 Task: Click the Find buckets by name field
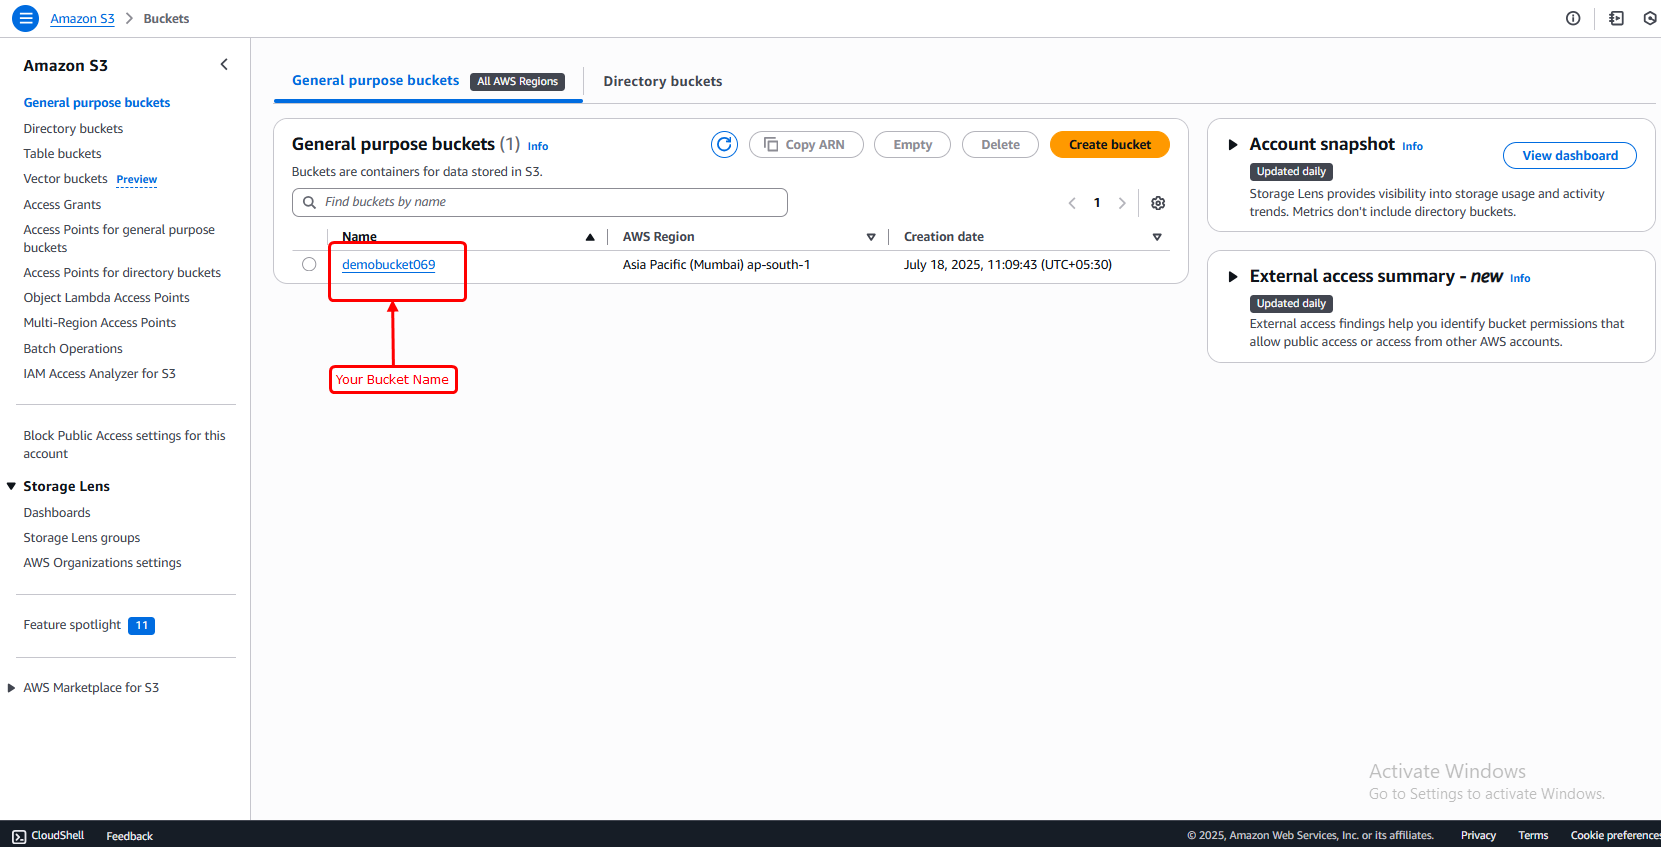click(x=540, y=202)
